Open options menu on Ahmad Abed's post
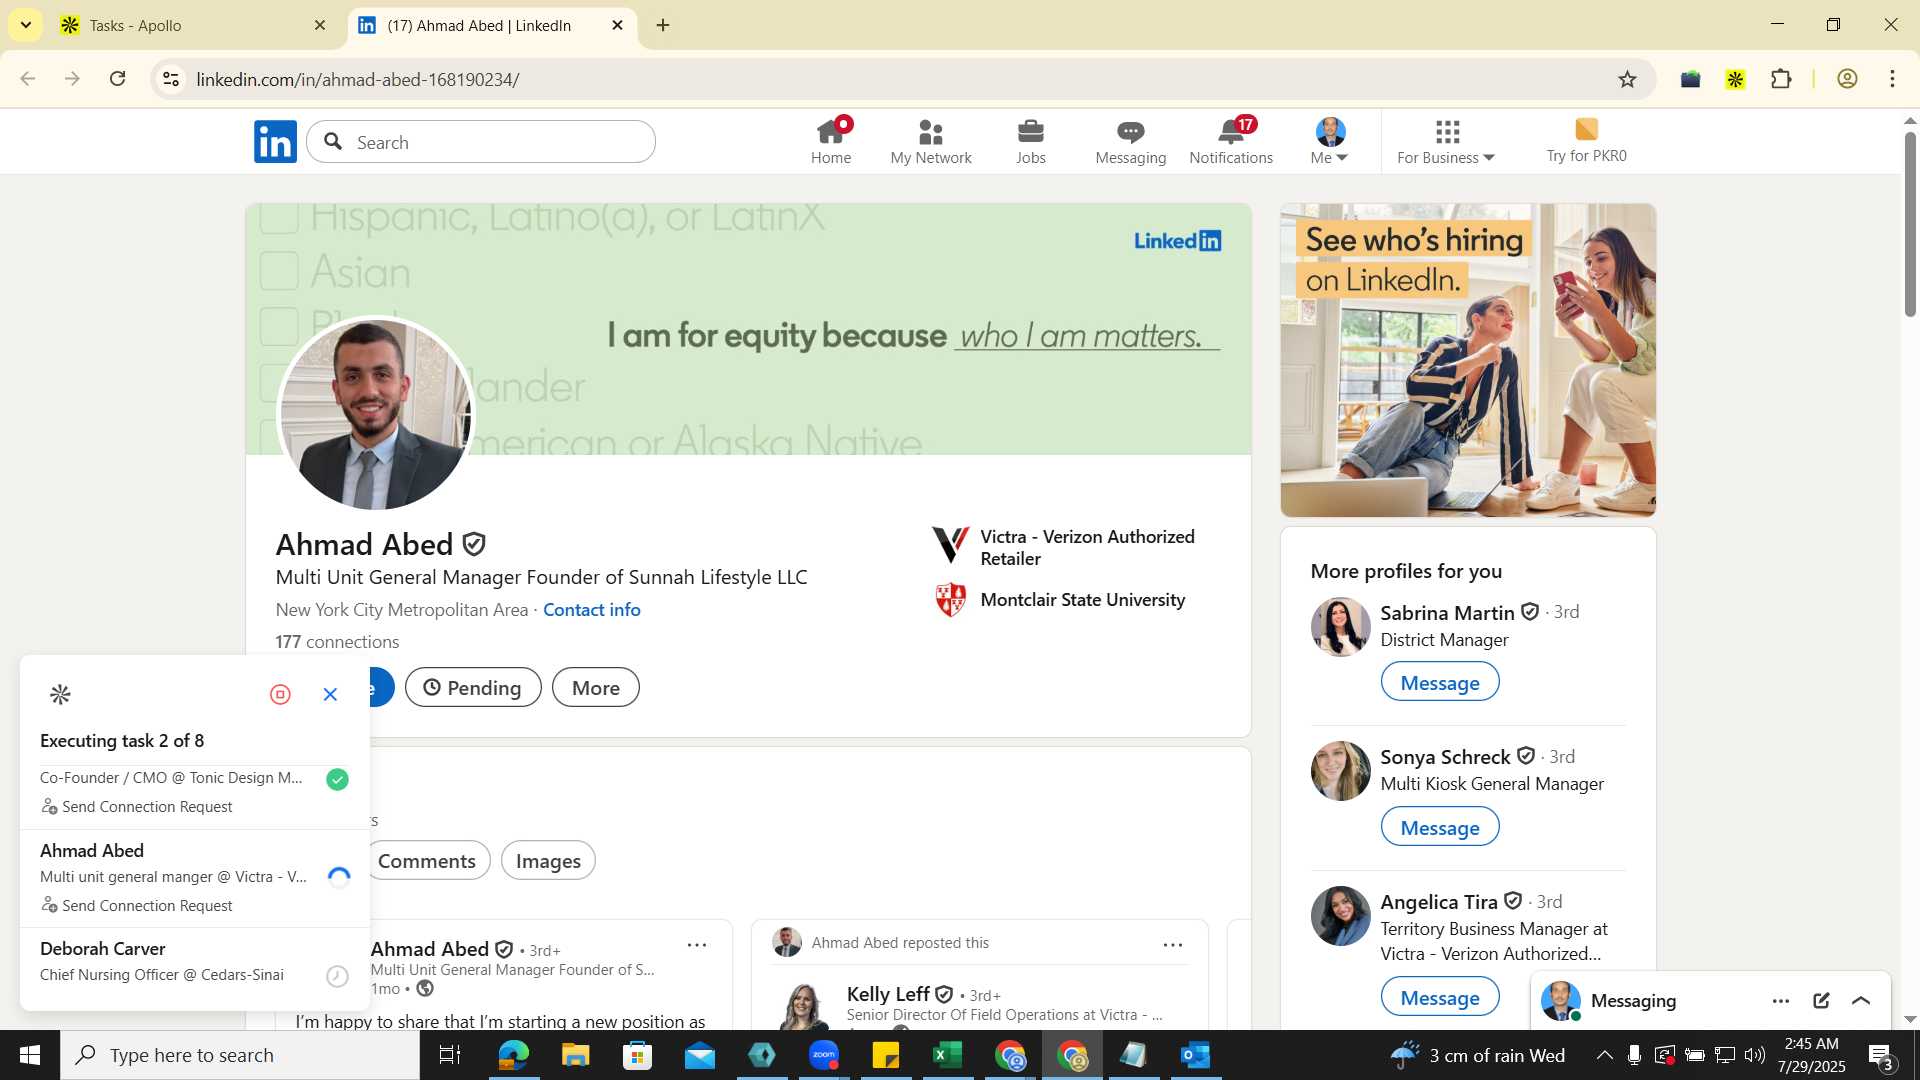Viewport: 1920px width, 1080px height. pyautogui.click(x=697, y=944)
